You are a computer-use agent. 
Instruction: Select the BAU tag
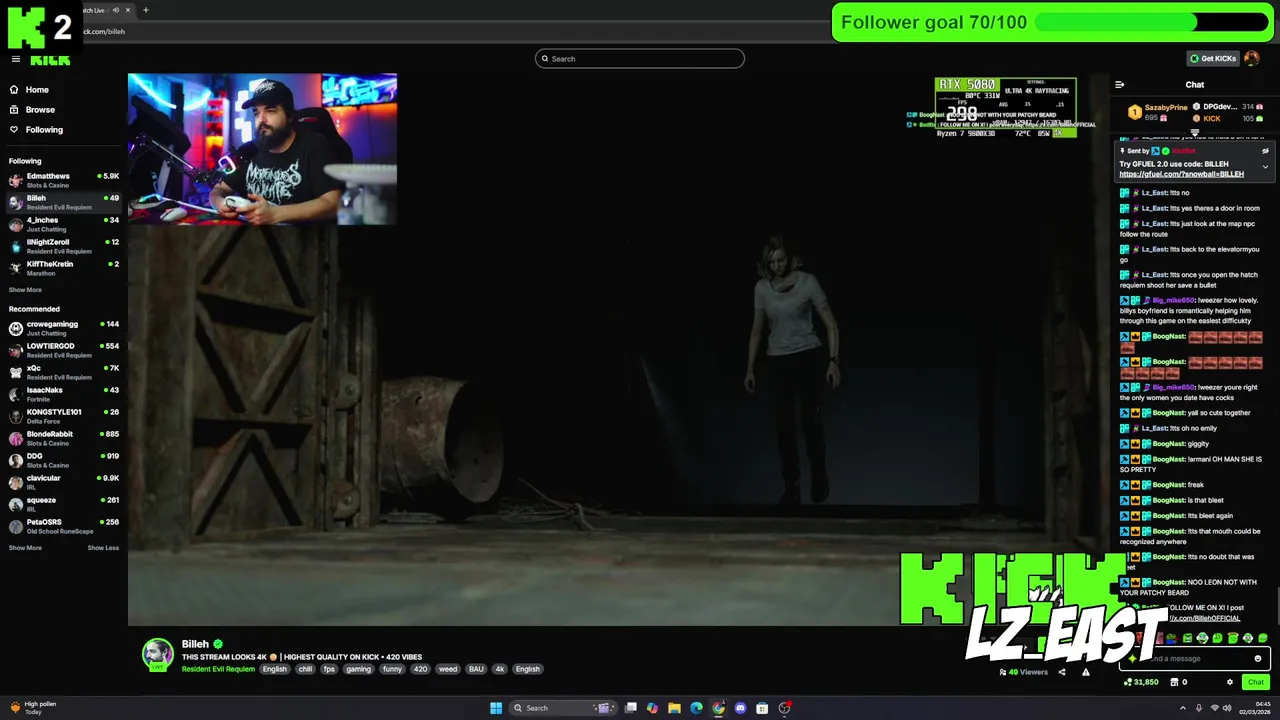[476, 669]
